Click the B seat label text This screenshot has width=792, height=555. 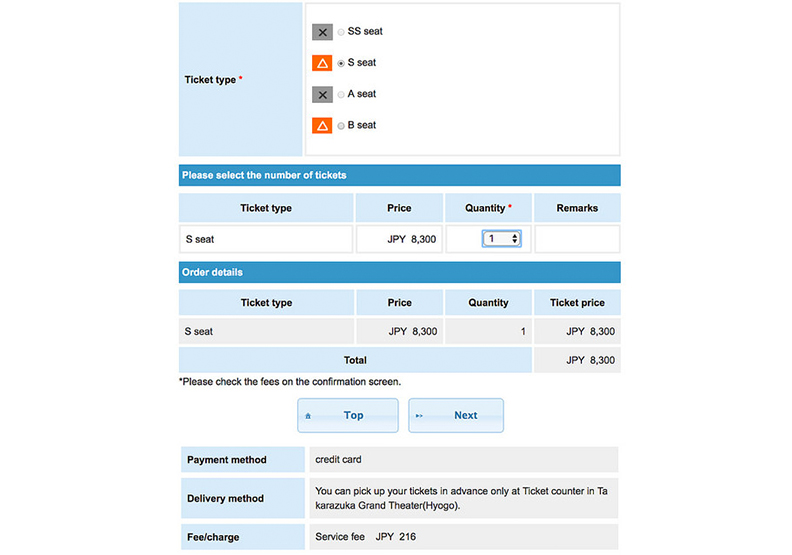coord(362,126)
